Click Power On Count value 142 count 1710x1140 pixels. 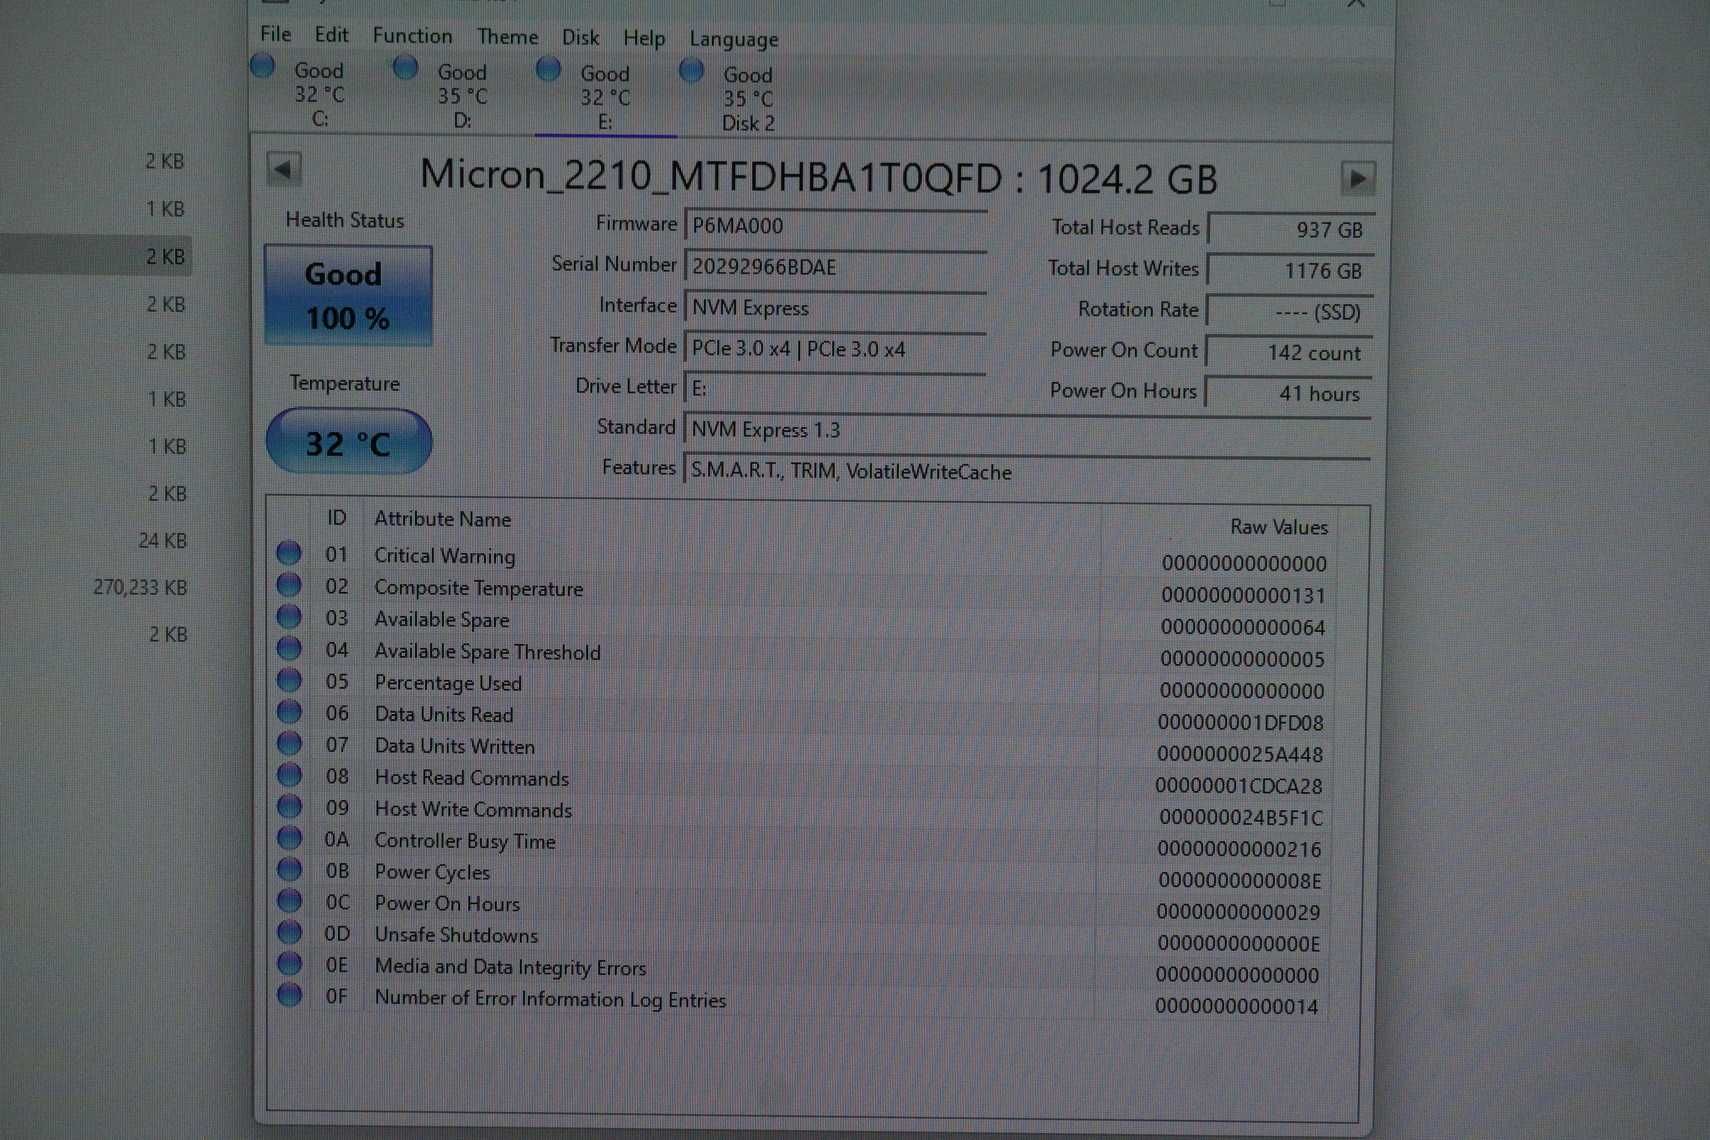click(x=1289, y=353)
